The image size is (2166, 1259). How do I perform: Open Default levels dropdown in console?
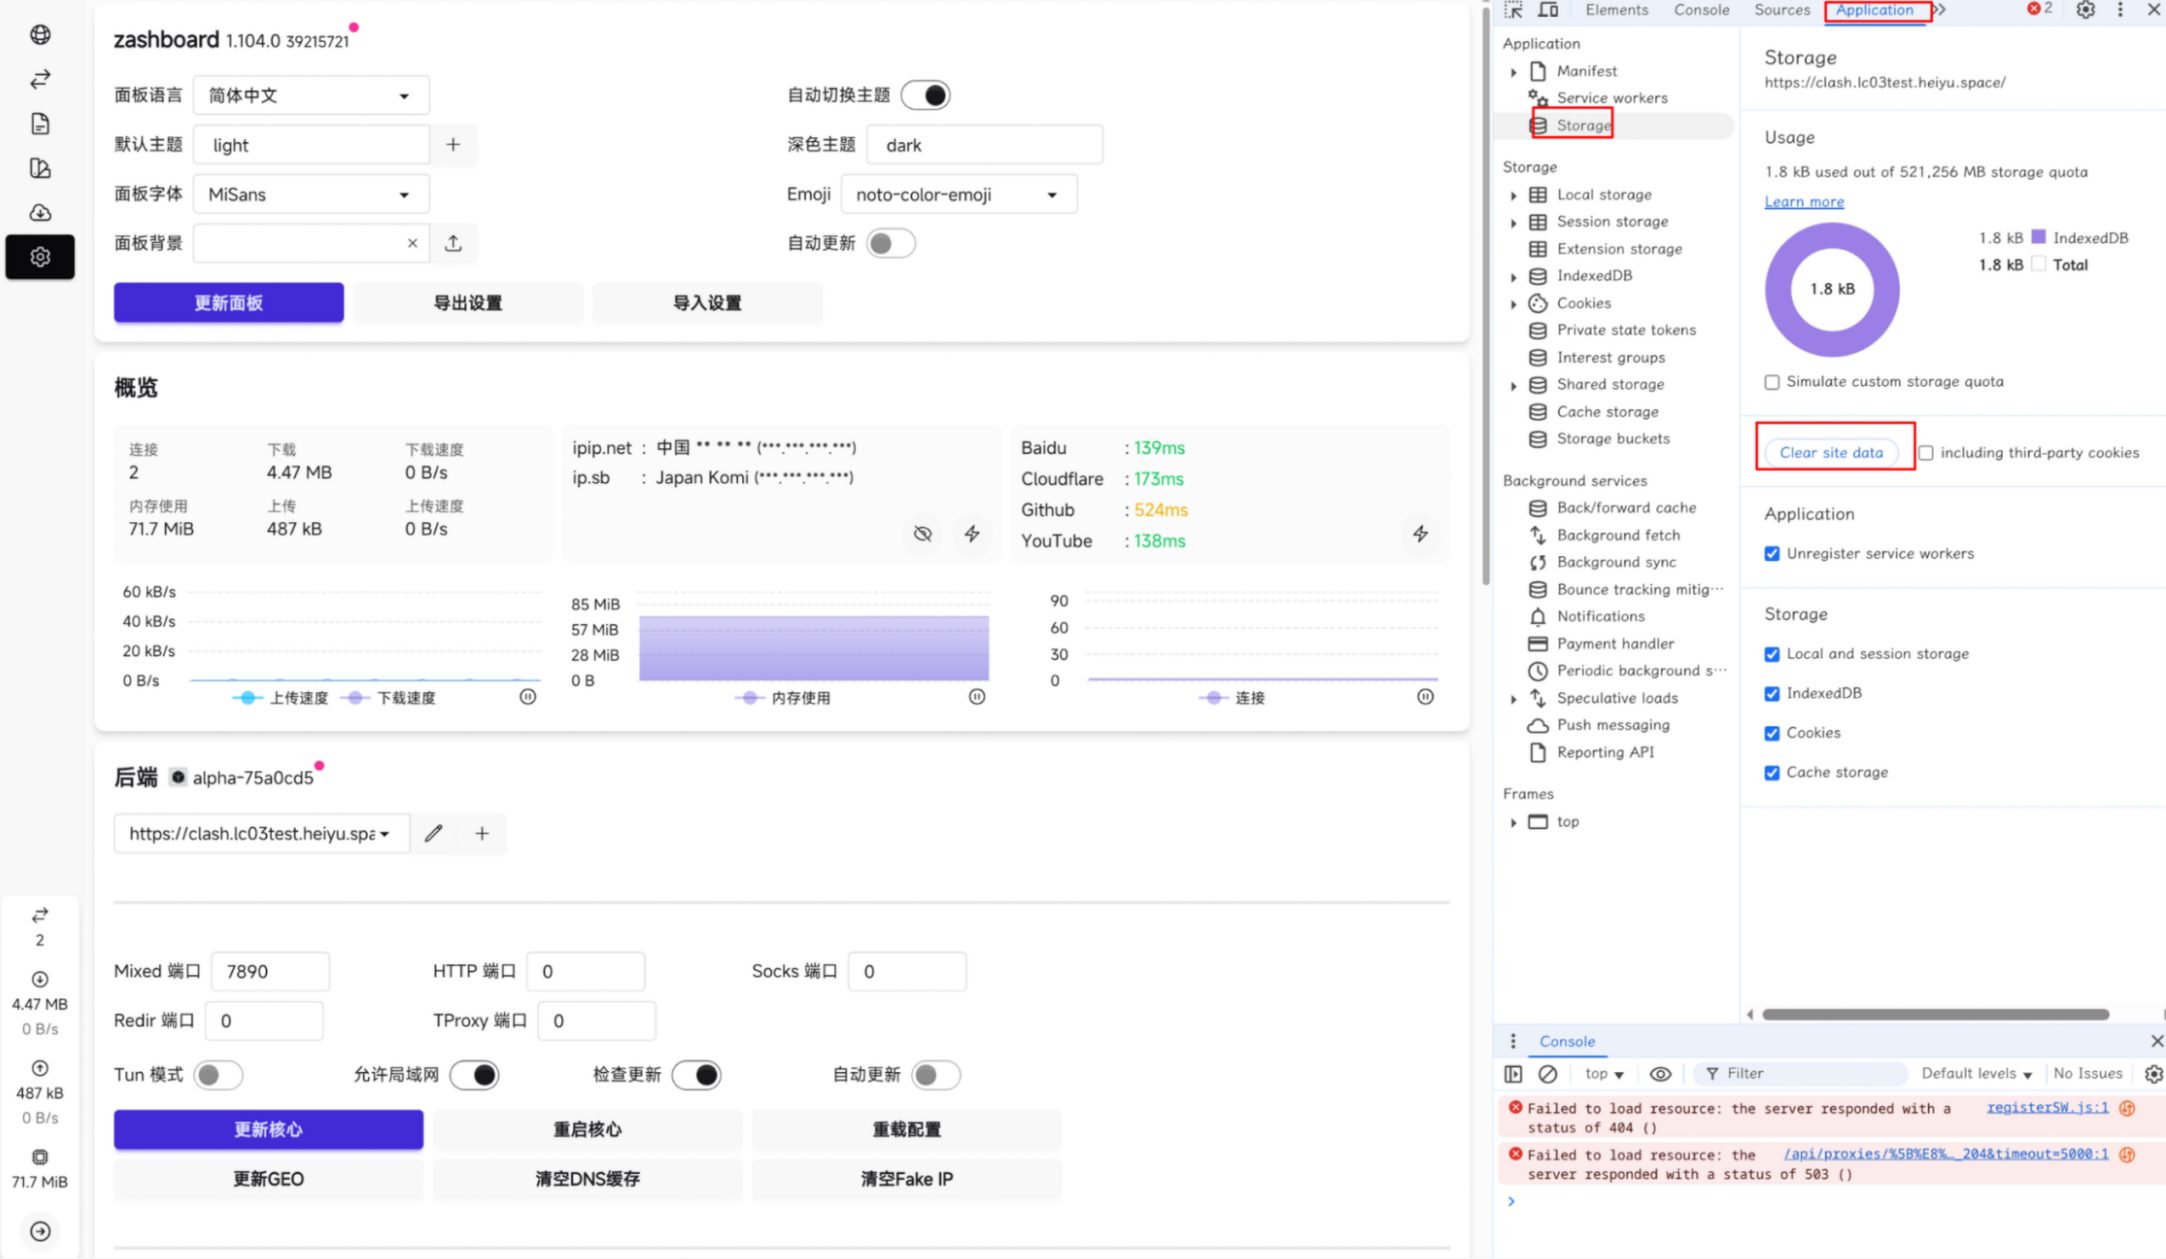tap(1976, 1073)
